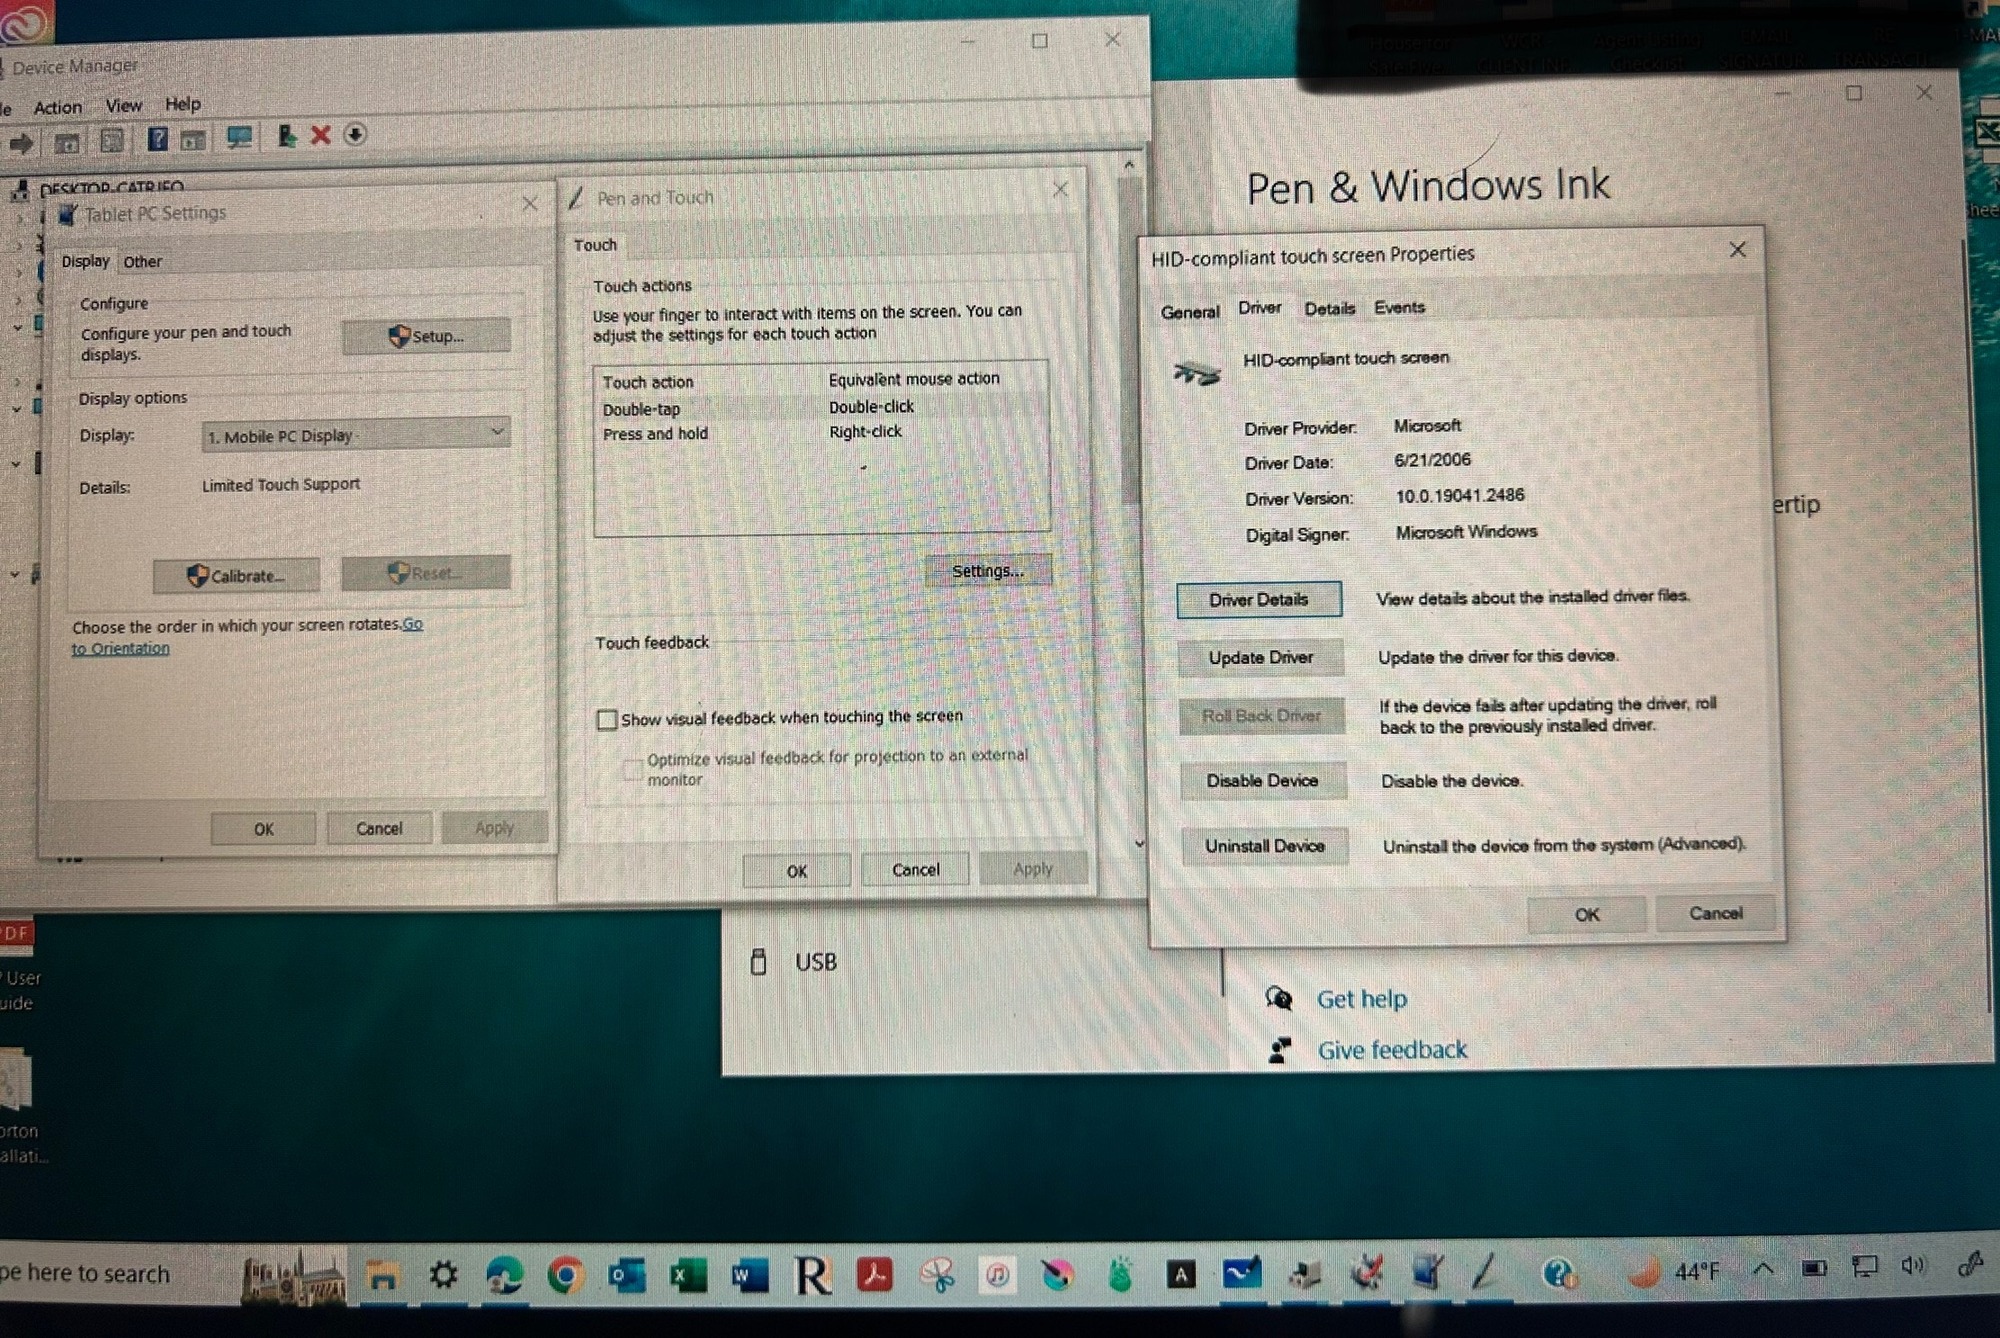Click the black down-arrow toolbar icon in Device Manager
The image size is (2000, 1338).
click(x=355, y=134)
